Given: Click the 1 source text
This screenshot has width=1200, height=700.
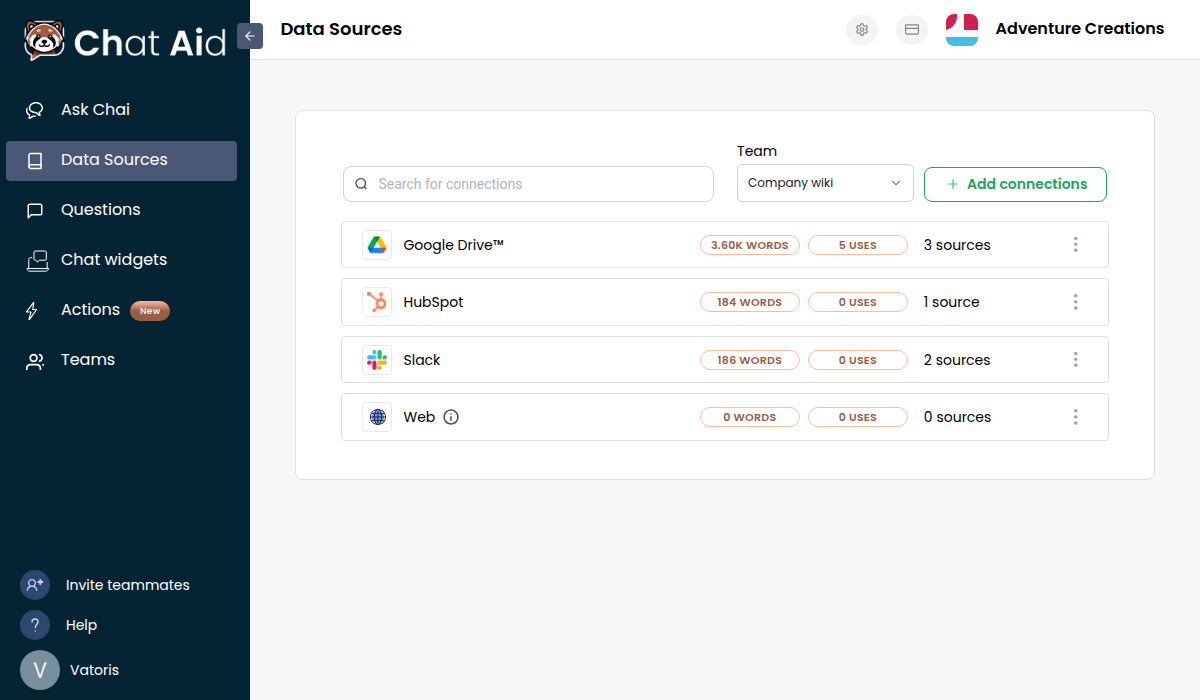Looking at the screenshot, I should pyautogui.click(x=951, y=302).
